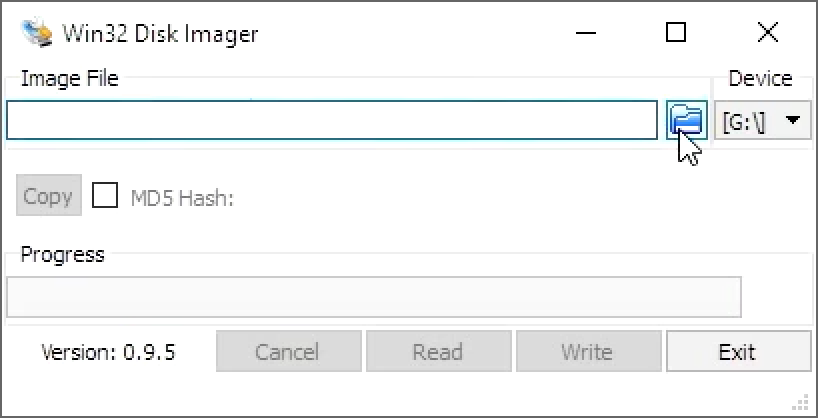Minimize the Win32 Disk Imager window
Image resolution: width=818 pixels, height=418 pixels.
[x=586, y=33]
